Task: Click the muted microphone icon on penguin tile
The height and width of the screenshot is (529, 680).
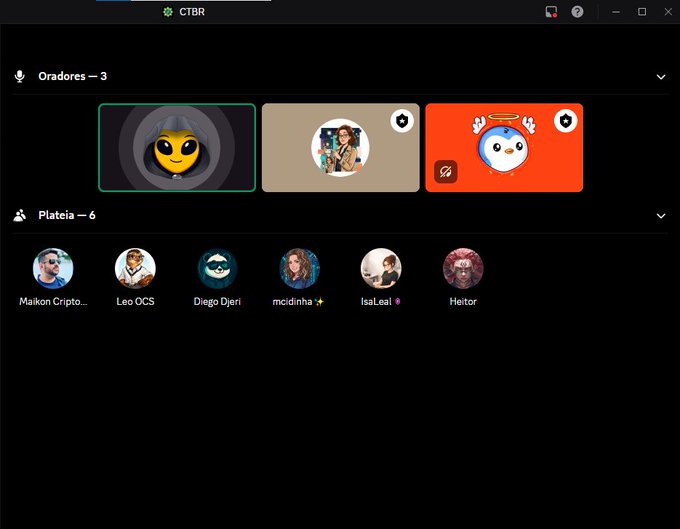Action: (445, 172)
